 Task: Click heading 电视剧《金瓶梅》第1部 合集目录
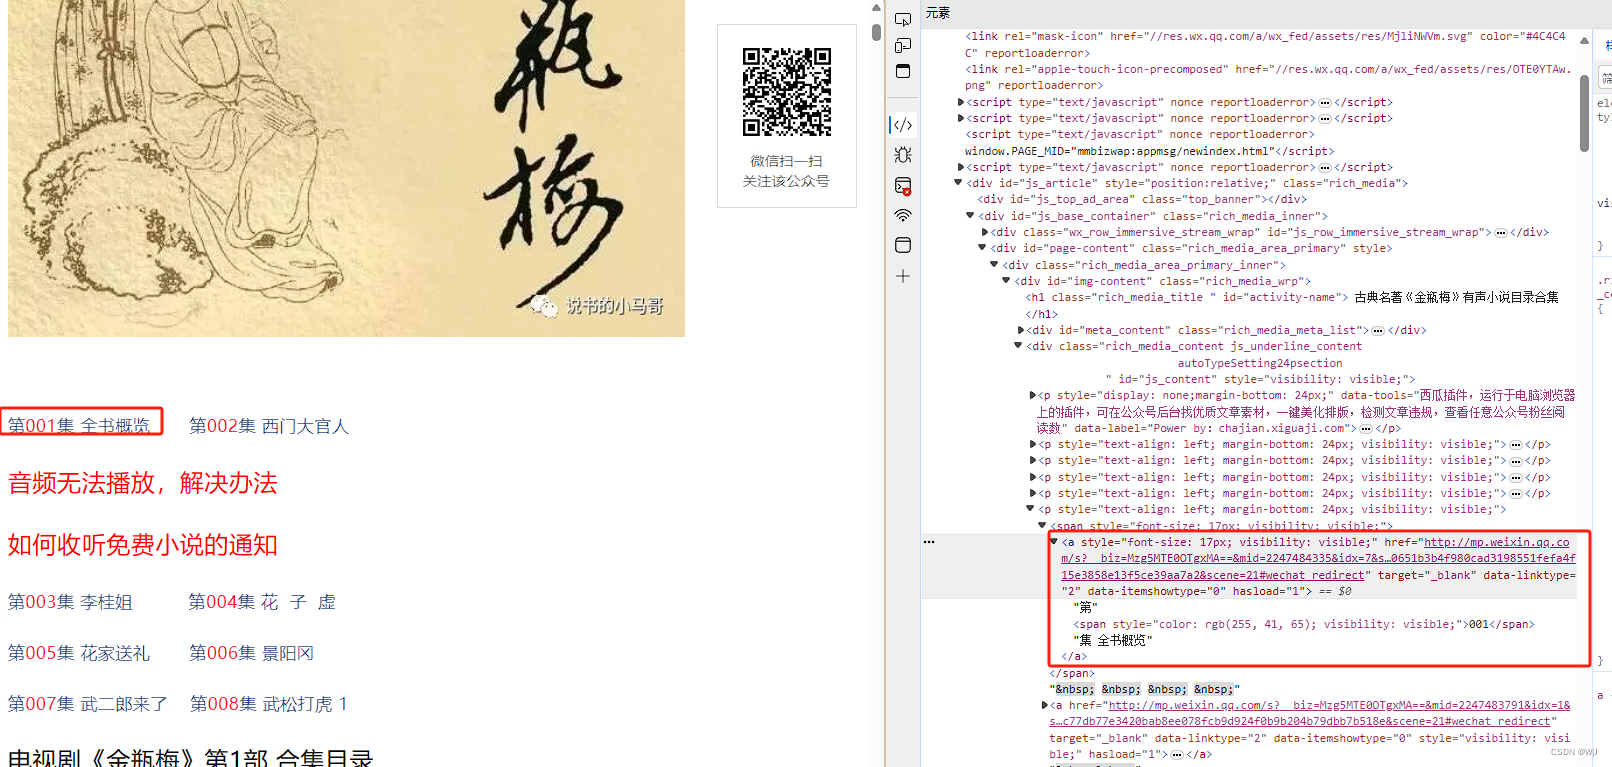tap(191, 757)
